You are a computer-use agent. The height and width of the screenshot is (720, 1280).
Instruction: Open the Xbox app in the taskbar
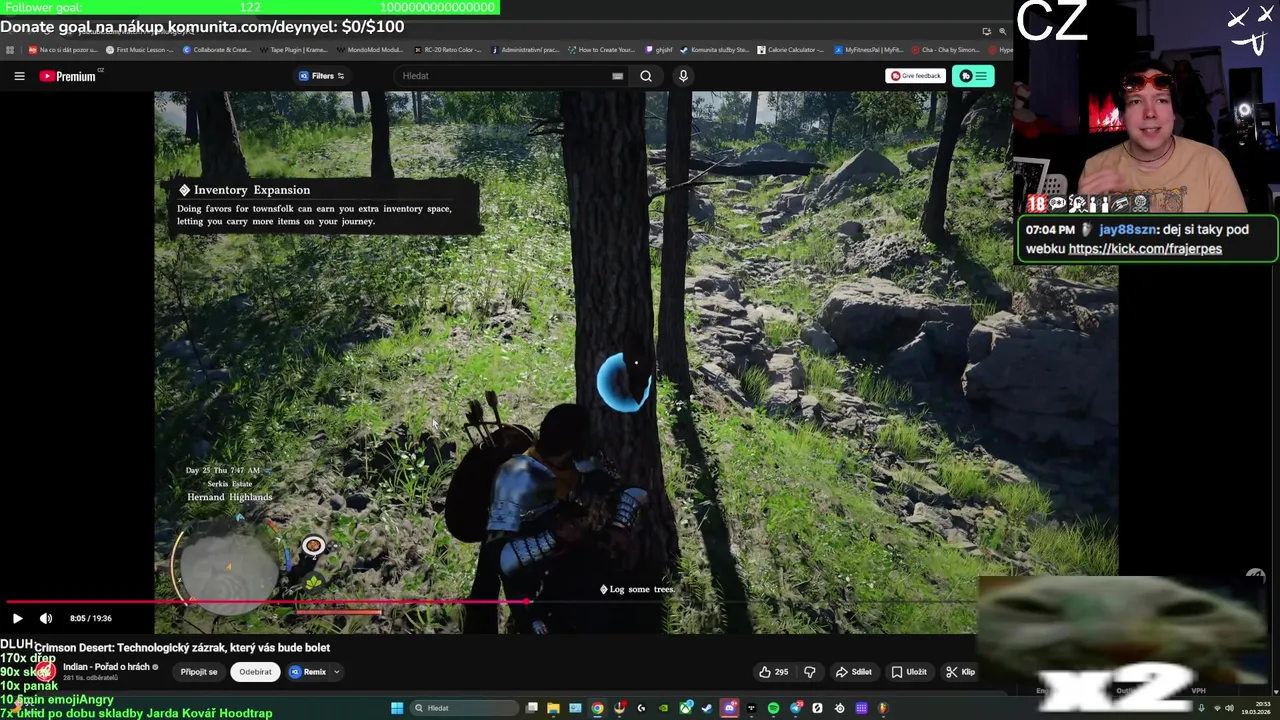685,708
